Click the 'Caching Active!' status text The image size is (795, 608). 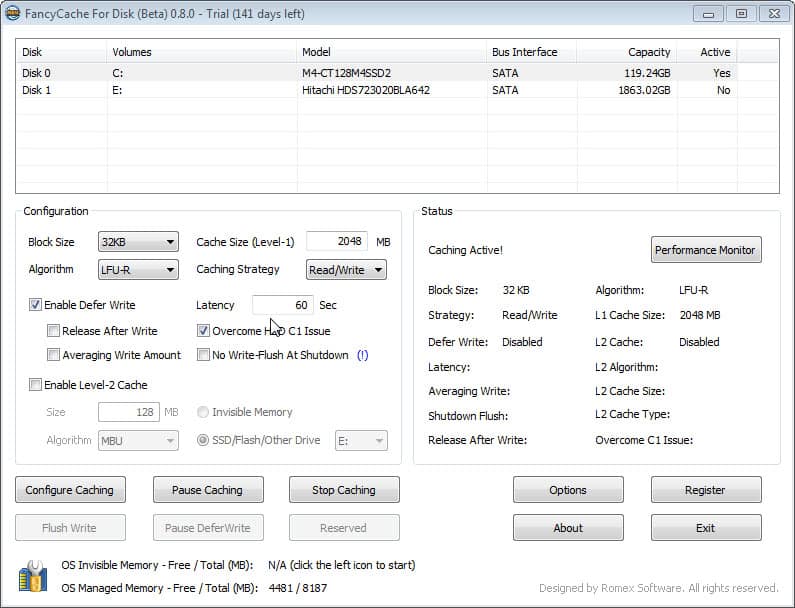click(x=465, y=250)
